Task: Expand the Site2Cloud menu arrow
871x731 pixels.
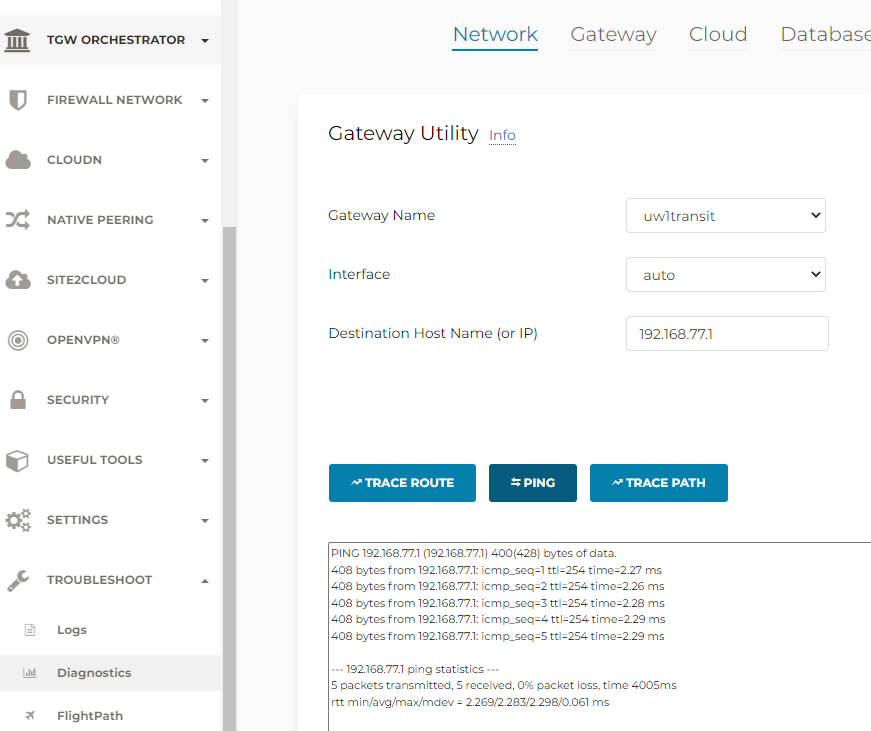Action: click(205, 281)
